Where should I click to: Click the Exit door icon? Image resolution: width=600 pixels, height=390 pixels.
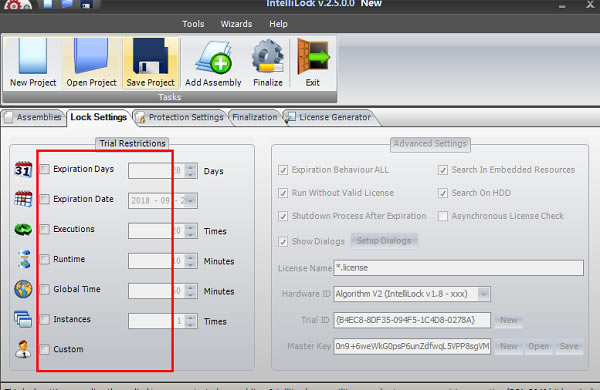pos(313,57)
